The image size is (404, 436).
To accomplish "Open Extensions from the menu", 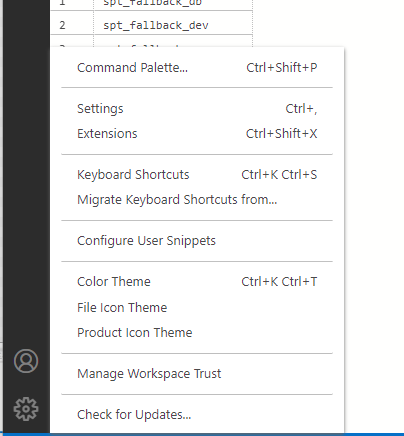I will point(197,134).
